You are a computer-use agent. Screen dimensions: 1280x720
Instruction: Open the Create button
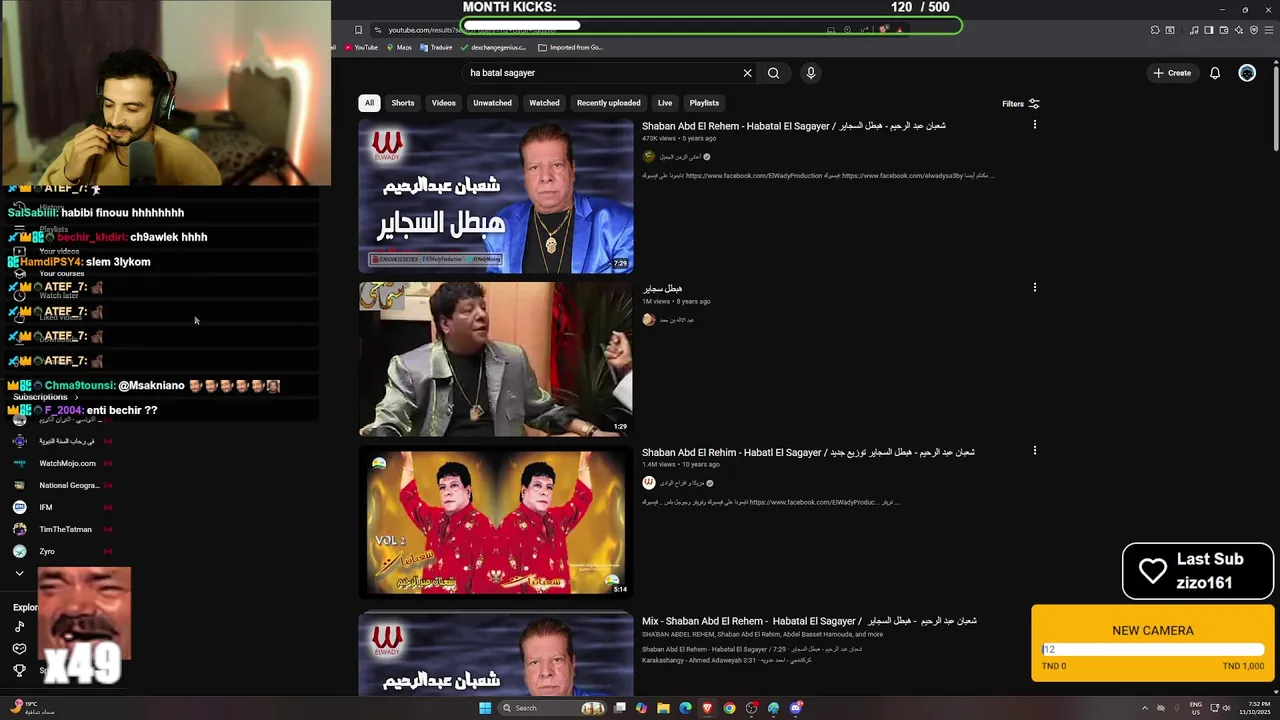1172,73
